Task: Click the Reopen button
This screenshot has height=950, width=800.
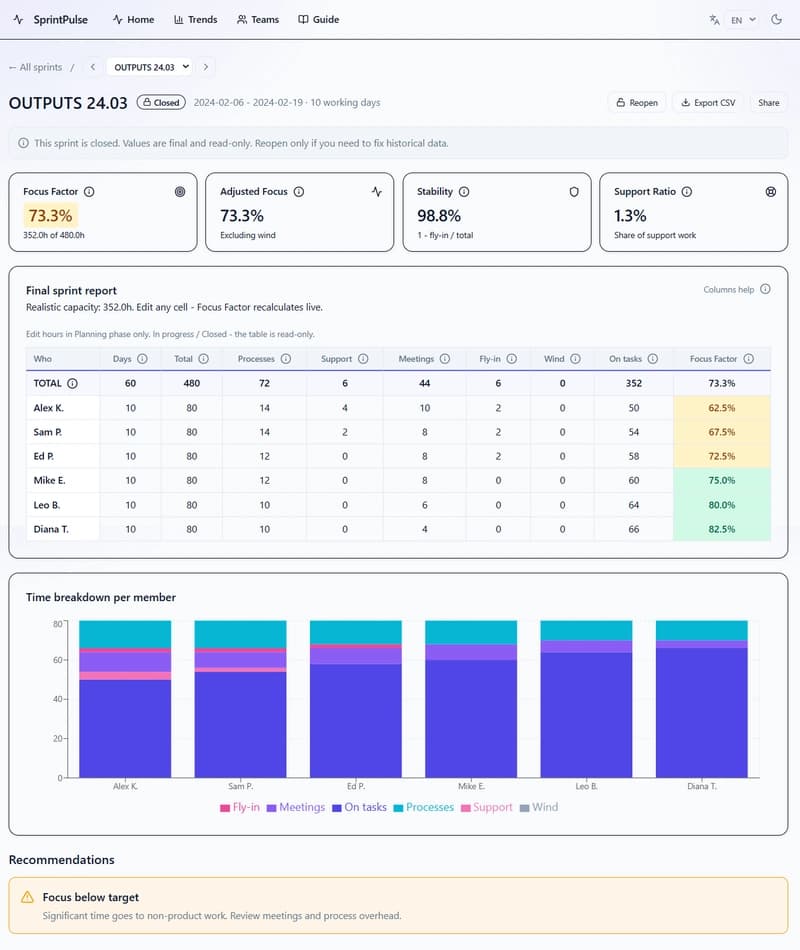Action: 637,102
